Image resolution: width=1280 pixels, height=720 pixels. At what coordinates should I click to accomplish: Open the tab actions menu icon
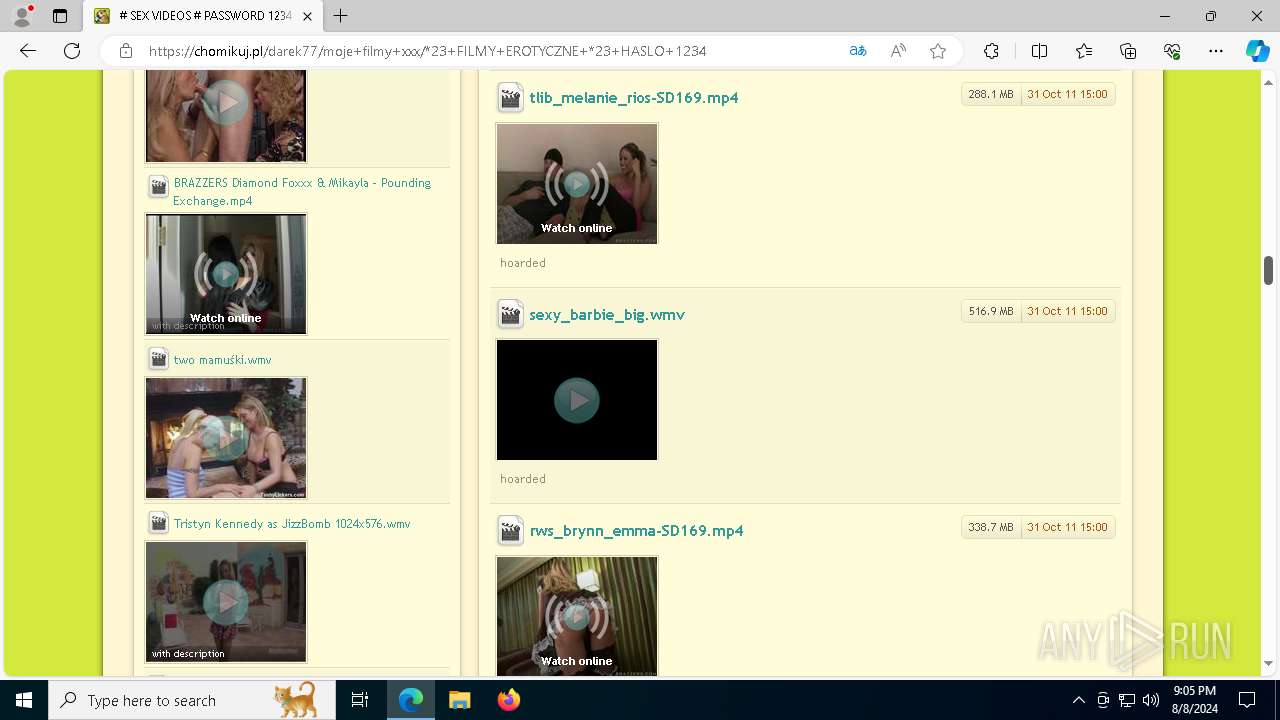(60, 16)
